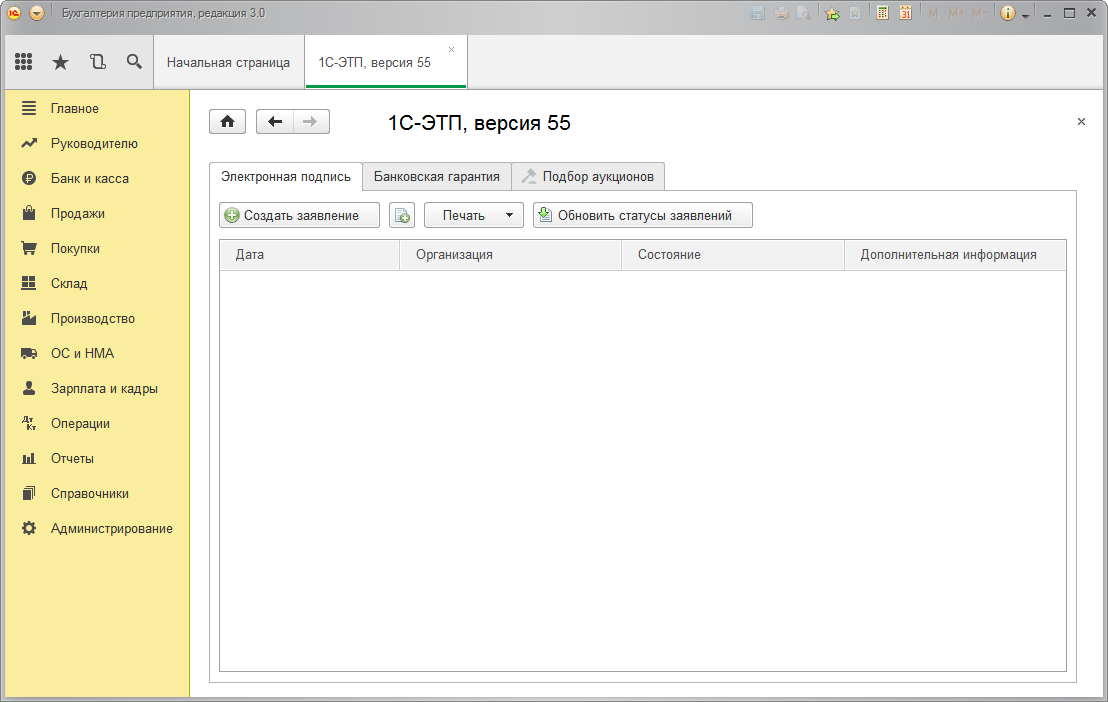
Task: Switch to Подбор аукционов tab
Action: (x=588, y=177)
